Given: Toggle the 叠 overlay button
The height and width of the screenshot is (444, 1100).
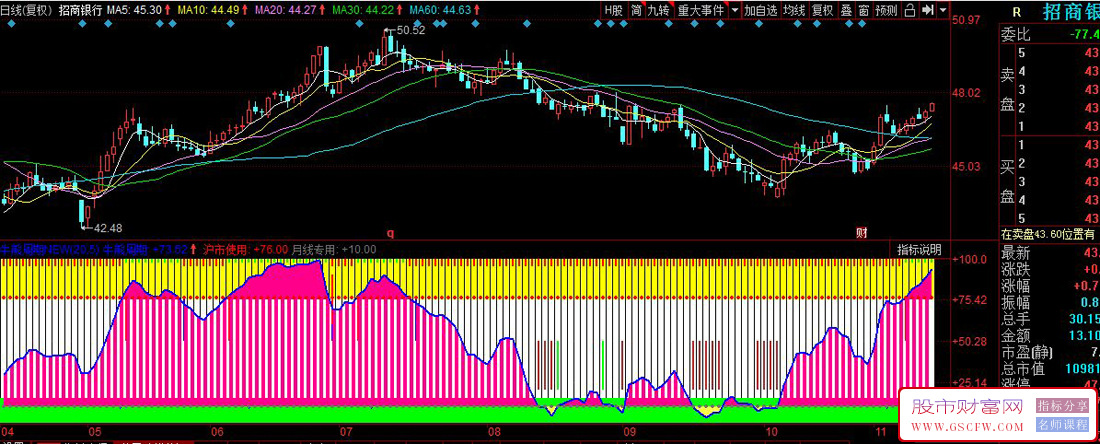Looking at the screenshot, I should click(x=846, y=11).
